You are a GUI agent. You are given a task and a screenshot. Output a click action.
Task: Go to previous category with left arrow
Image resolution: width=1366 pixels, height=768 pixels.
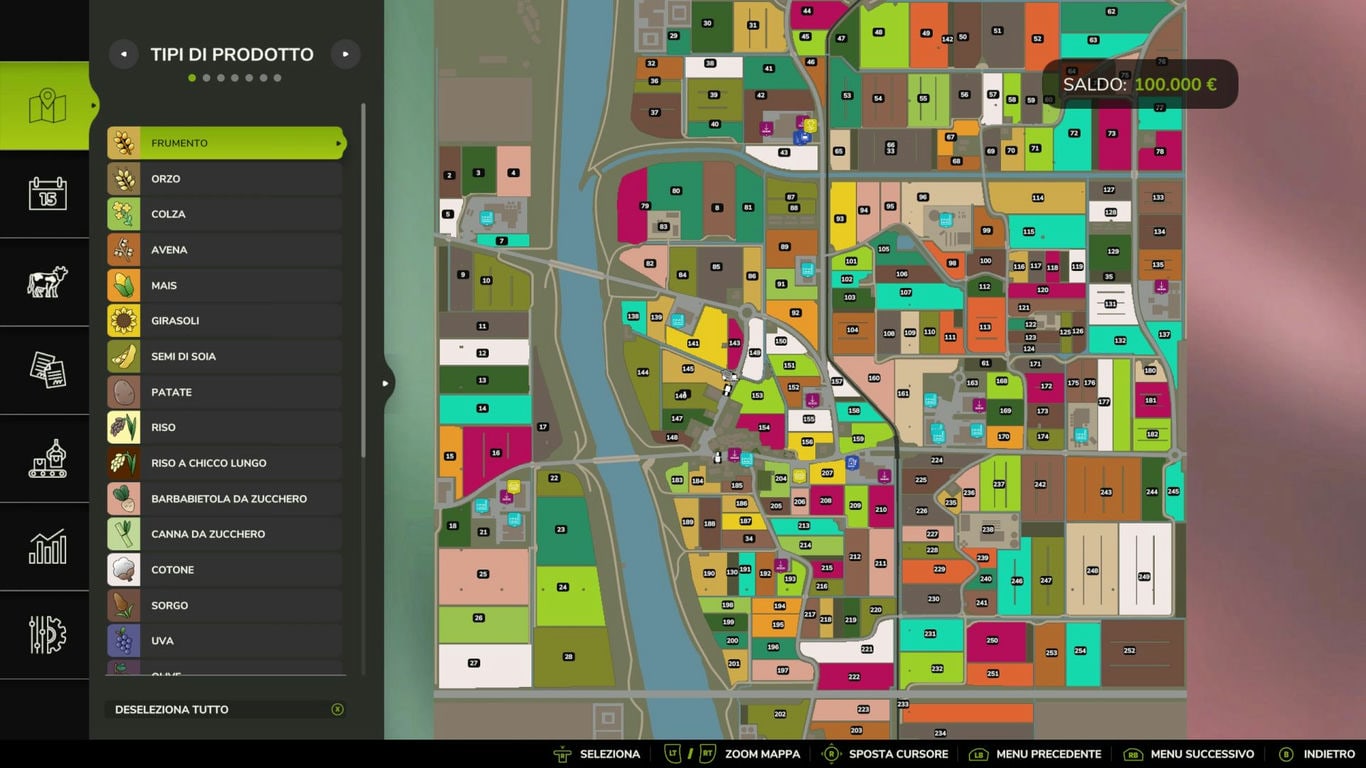pos(123,54)
